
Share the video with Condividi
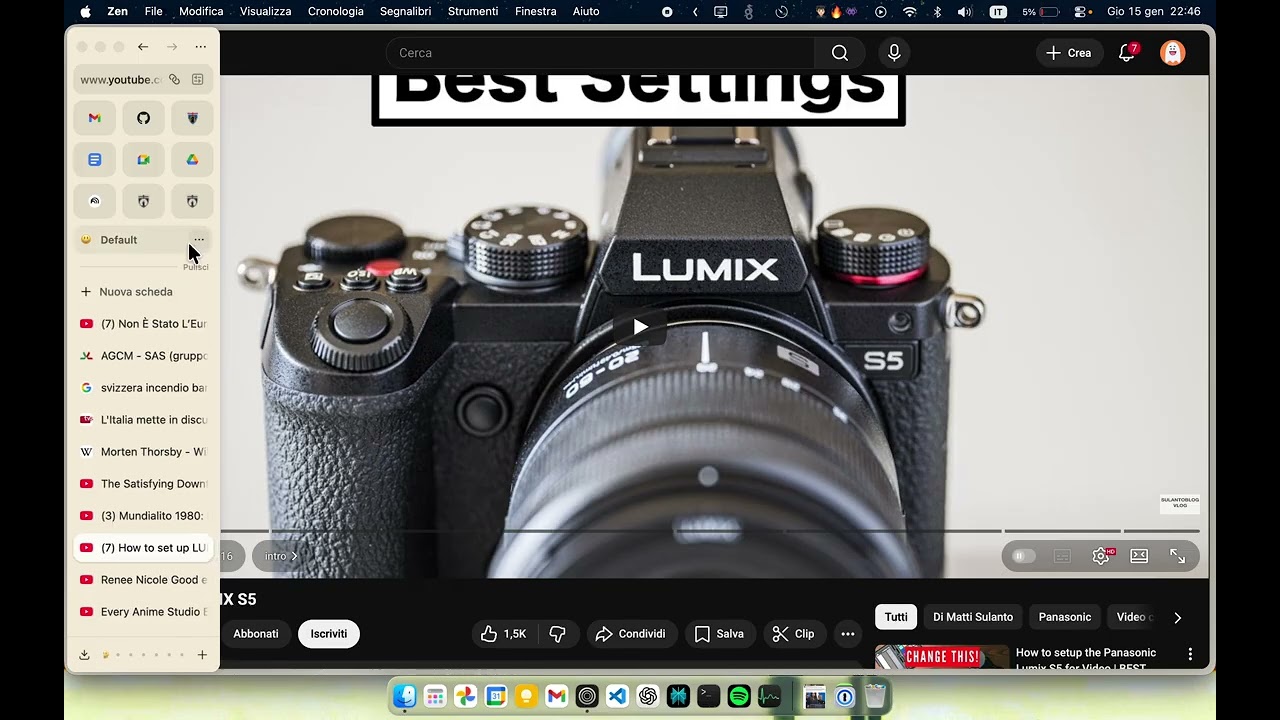point(630,634)
